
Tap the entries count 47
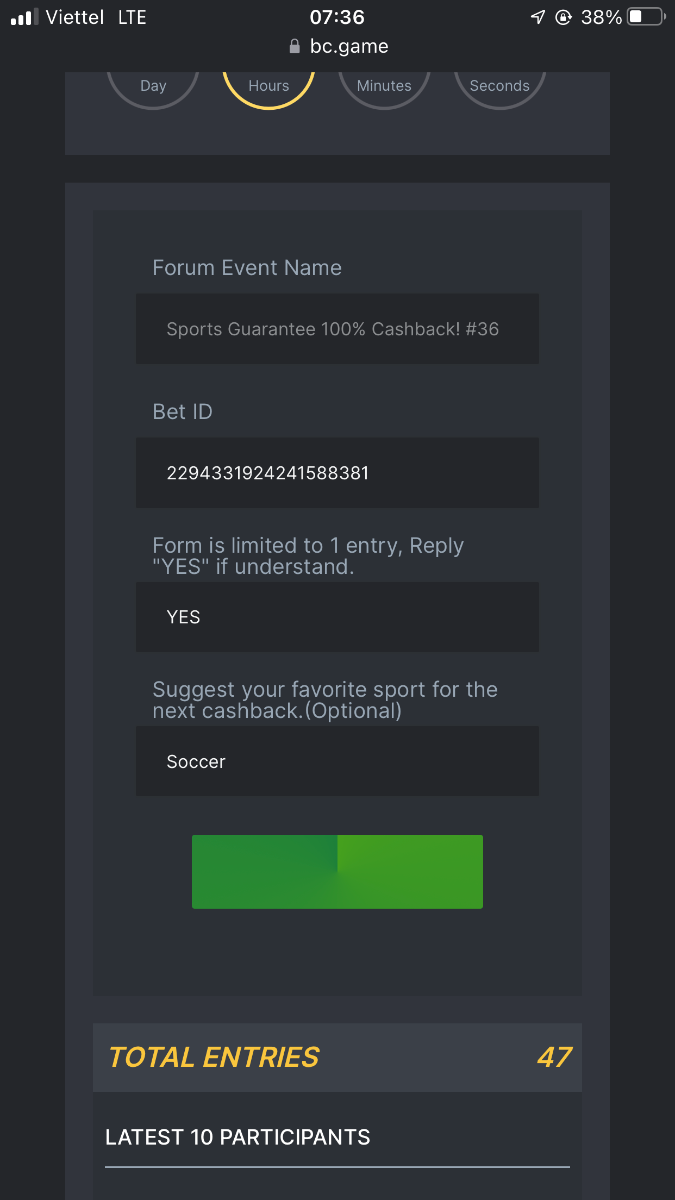(x=554, y=1057)
